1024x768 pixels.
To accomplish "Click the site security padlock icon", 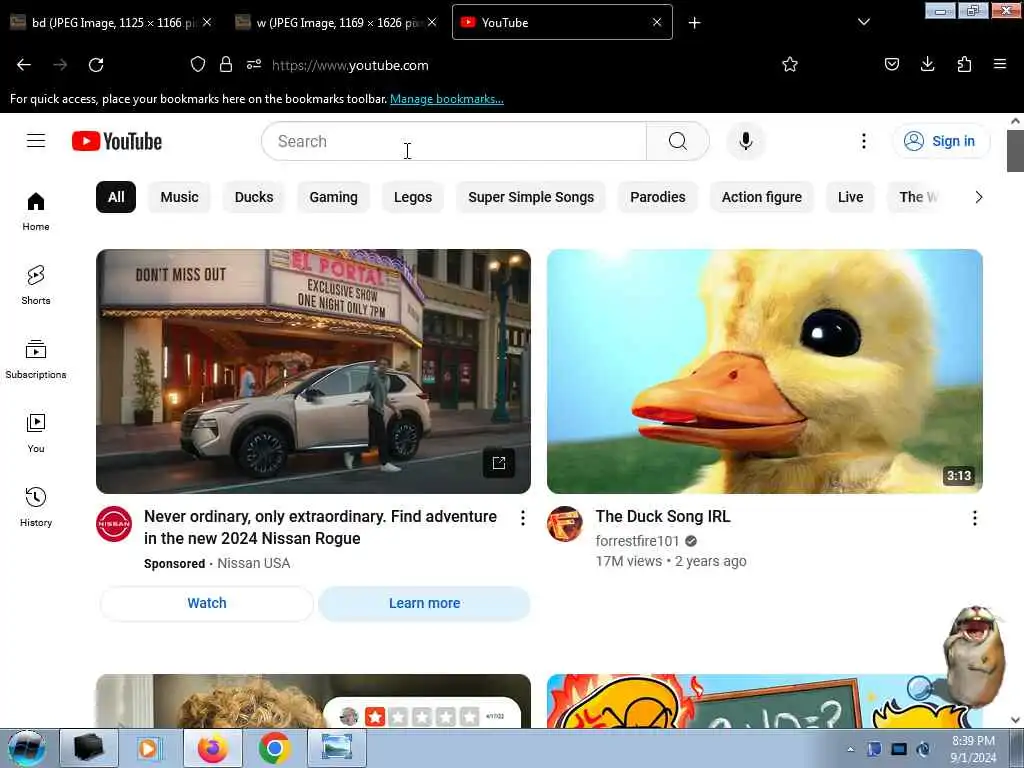I will click(x=226, y=64).
